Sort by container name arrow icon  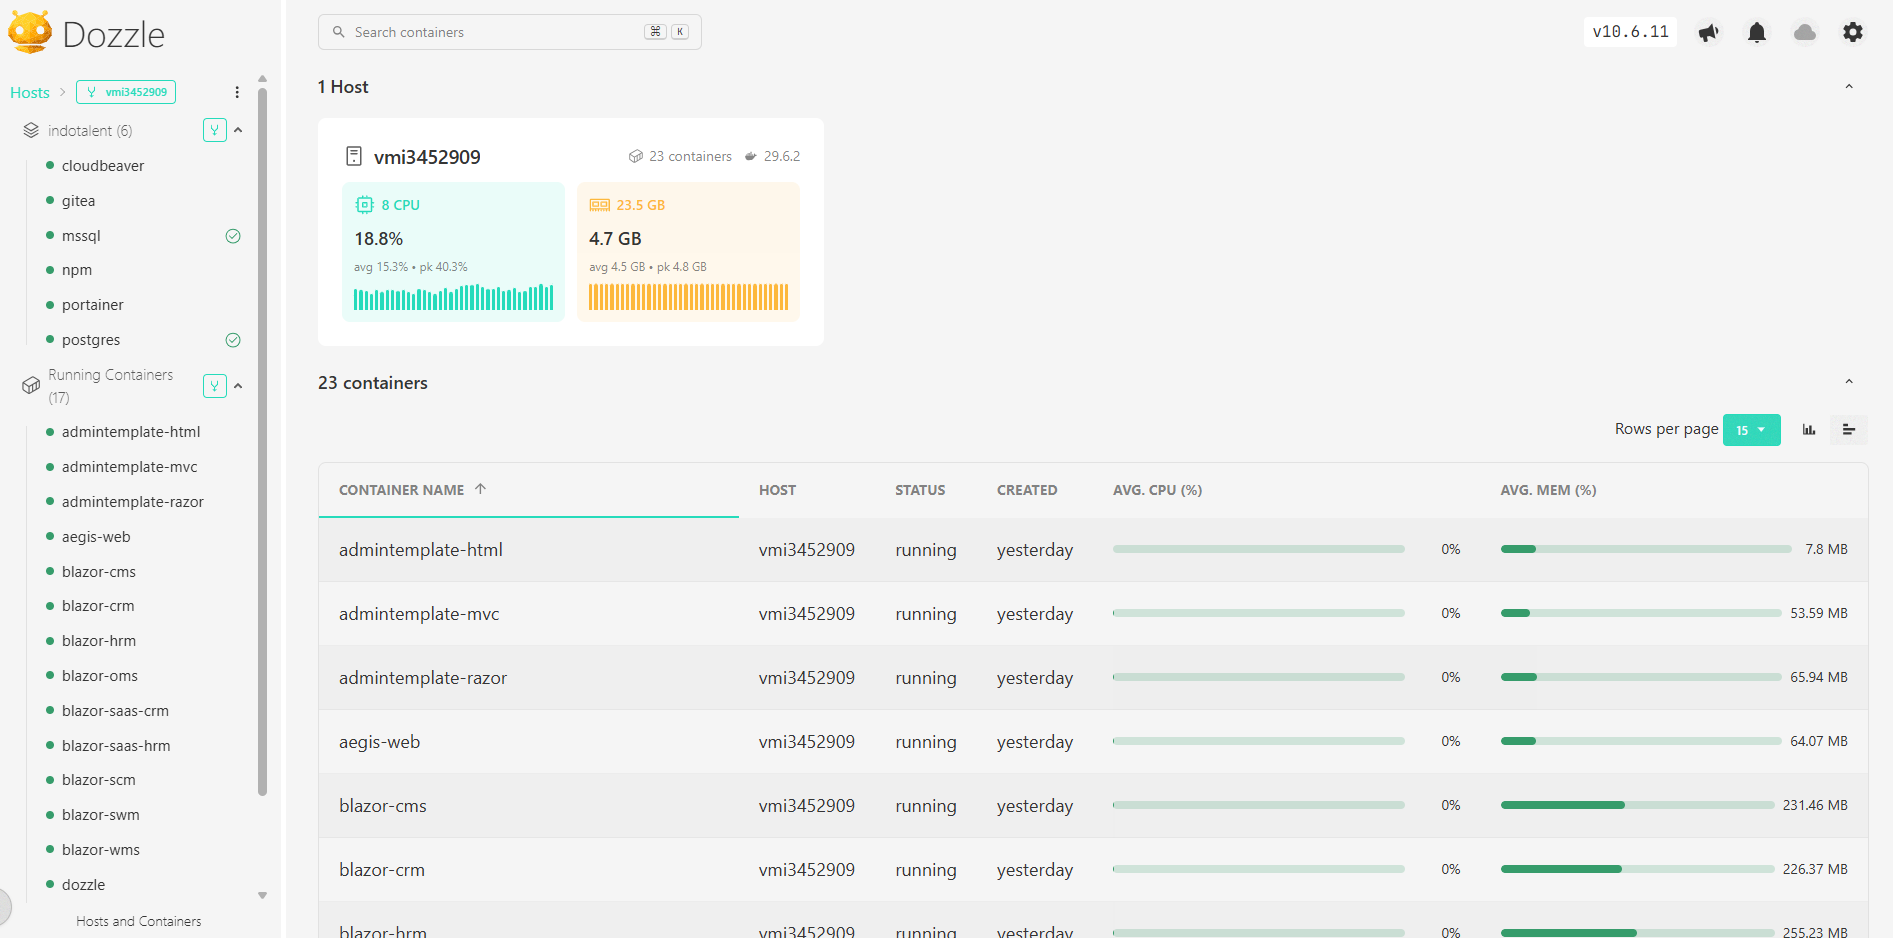[480, 489]
